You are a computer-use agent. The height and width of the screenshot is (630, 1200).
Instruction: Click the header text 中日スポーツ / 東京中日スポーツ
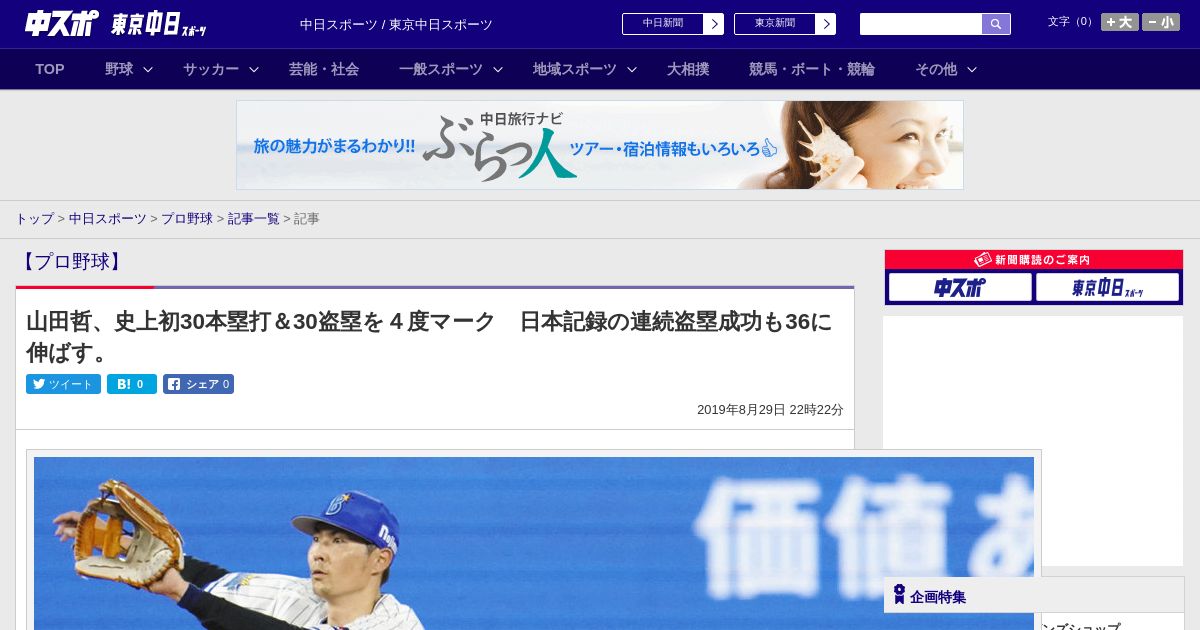click(x=396, y=24)
